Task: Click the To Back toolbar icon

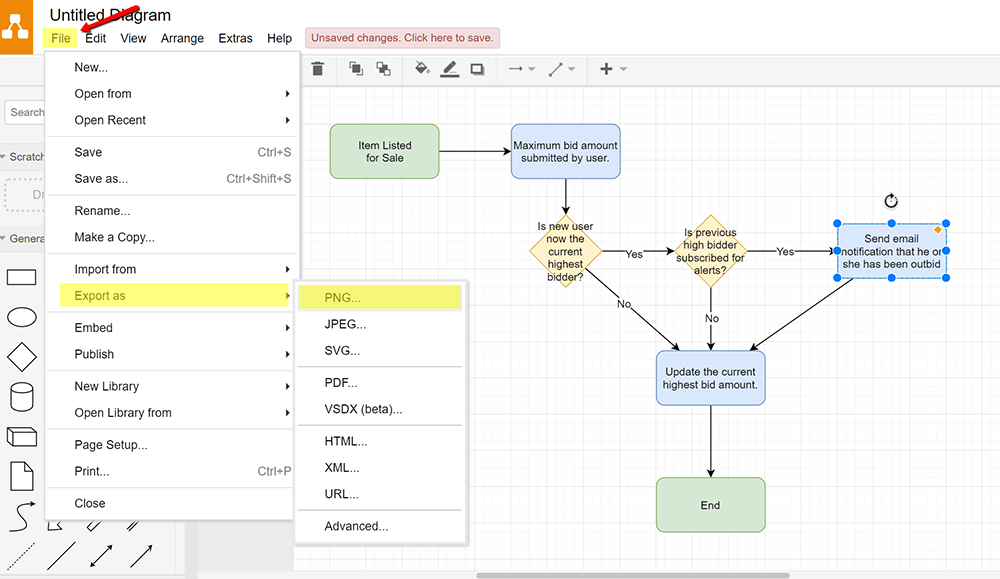Action: coord(383,69)
